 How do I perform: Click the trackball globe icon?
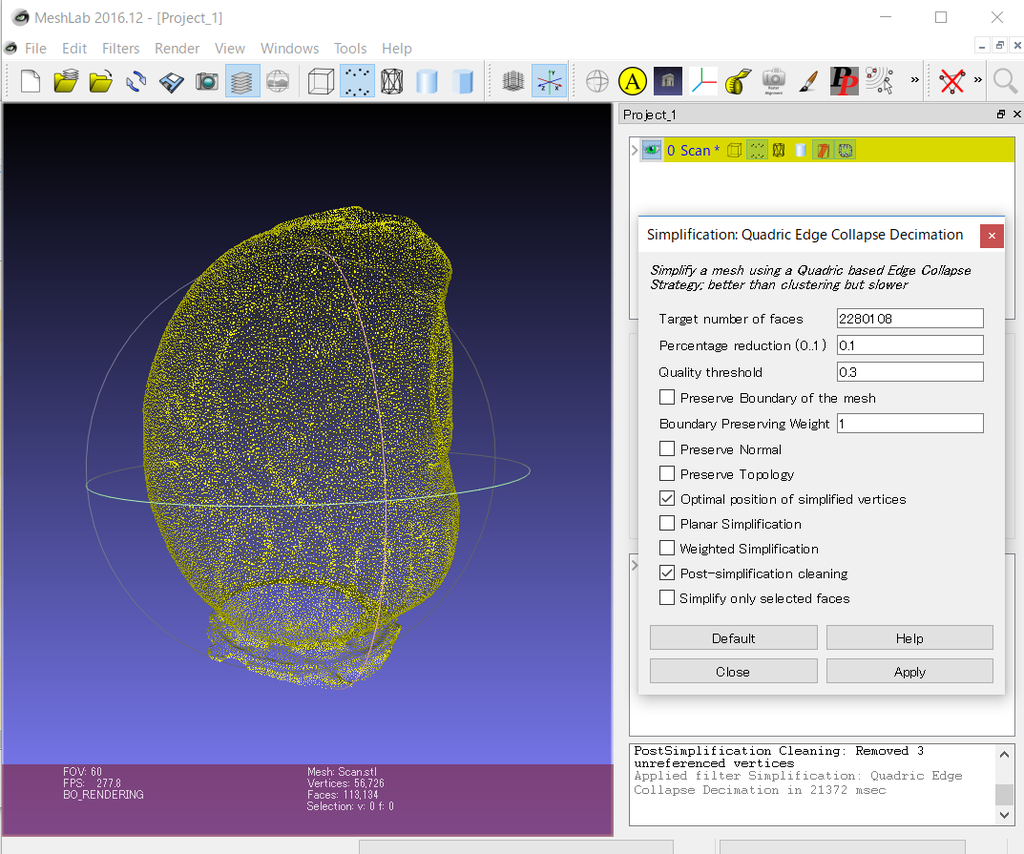point(597,82)
